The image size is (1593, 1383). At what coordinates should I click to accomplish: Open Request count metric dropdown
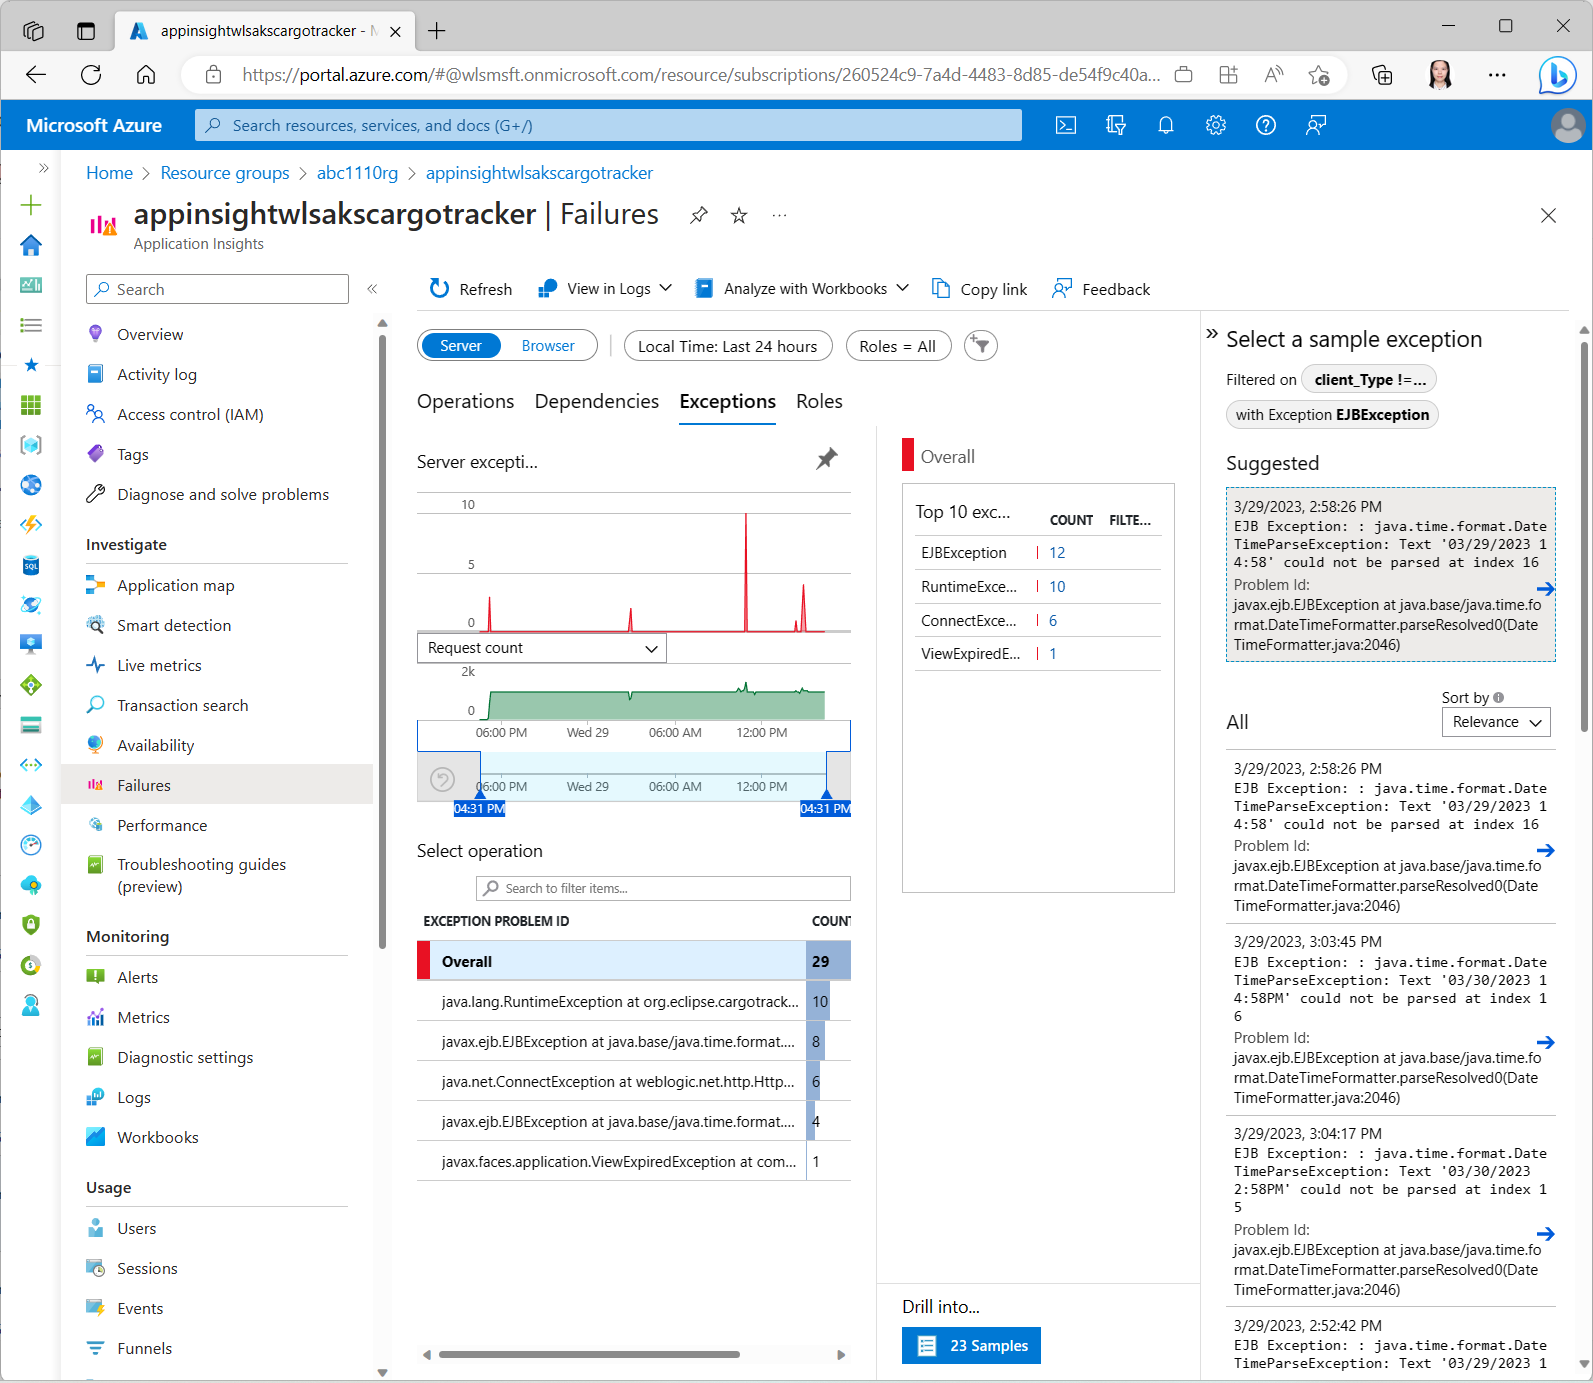pos(542,648)
